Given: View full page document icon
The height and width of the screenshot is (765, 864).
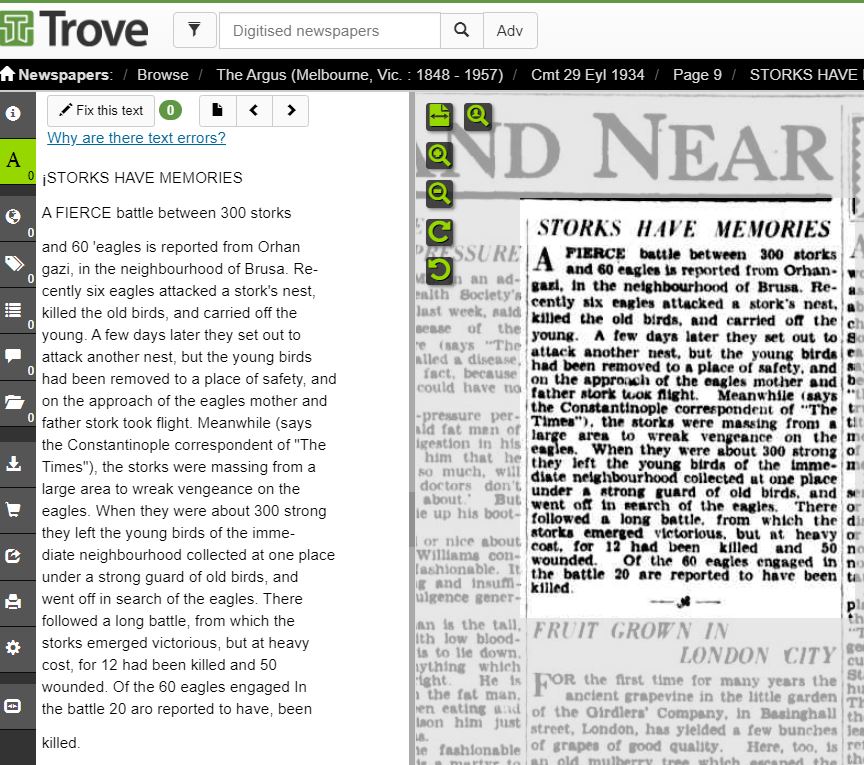Looking at the screenshot, I should [x=217, y=110].
